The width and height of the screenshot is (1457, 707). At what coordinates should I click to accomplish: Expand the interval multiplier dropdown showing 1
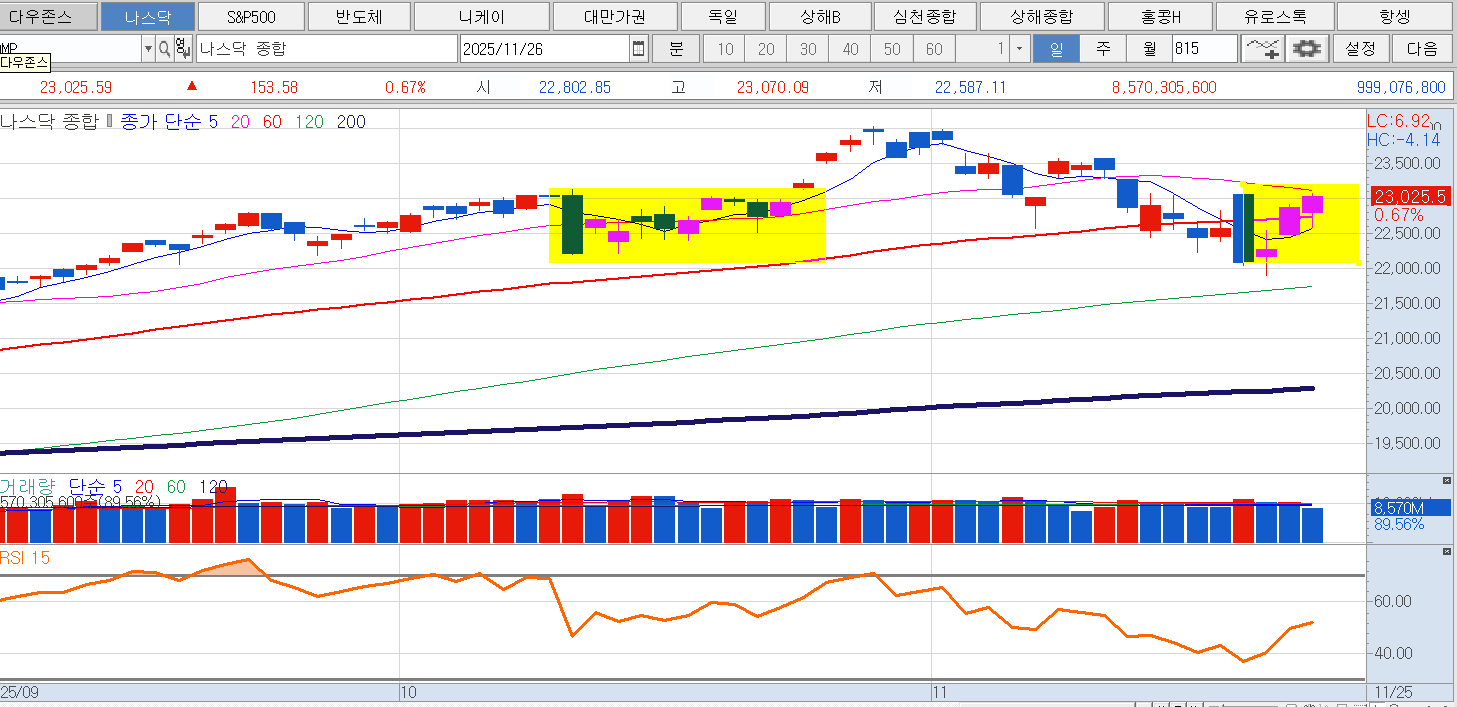click(1019, 49)
